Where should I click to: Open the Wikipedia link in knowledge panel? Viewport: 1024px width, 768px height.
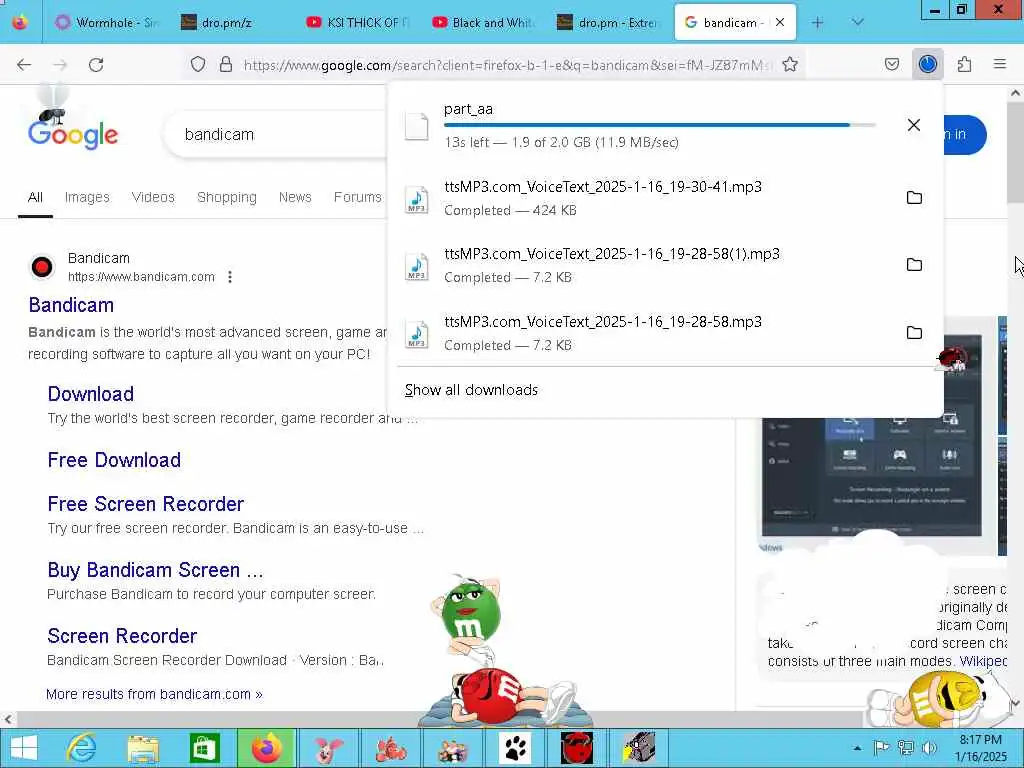[x=984, y=661]
